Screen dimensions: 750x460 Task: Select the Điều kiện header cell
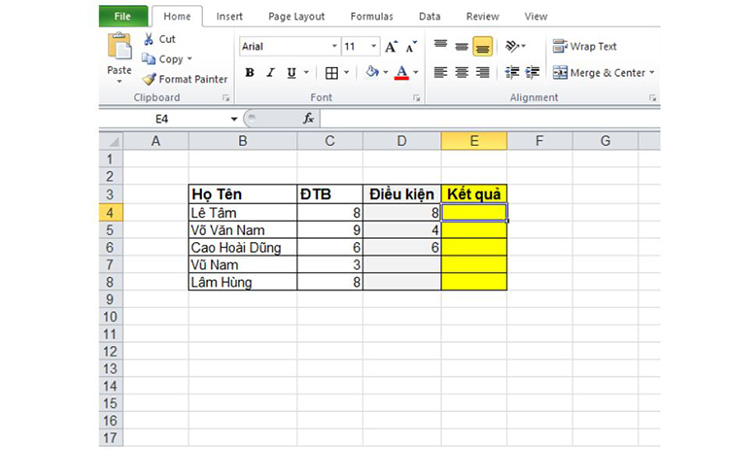402,194
